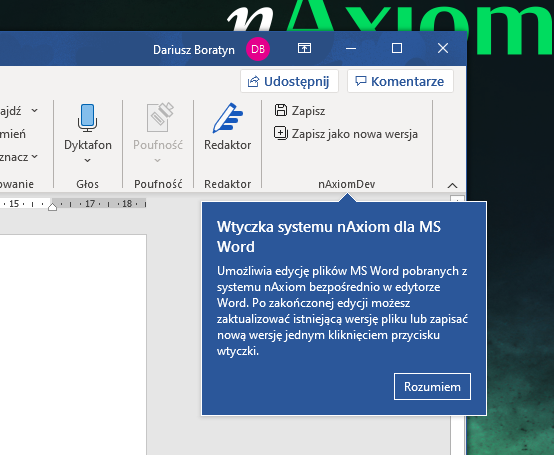This screenshot has width=554, height=455.
Task: Minimize the Word window
Action: (x=350, y=48)
